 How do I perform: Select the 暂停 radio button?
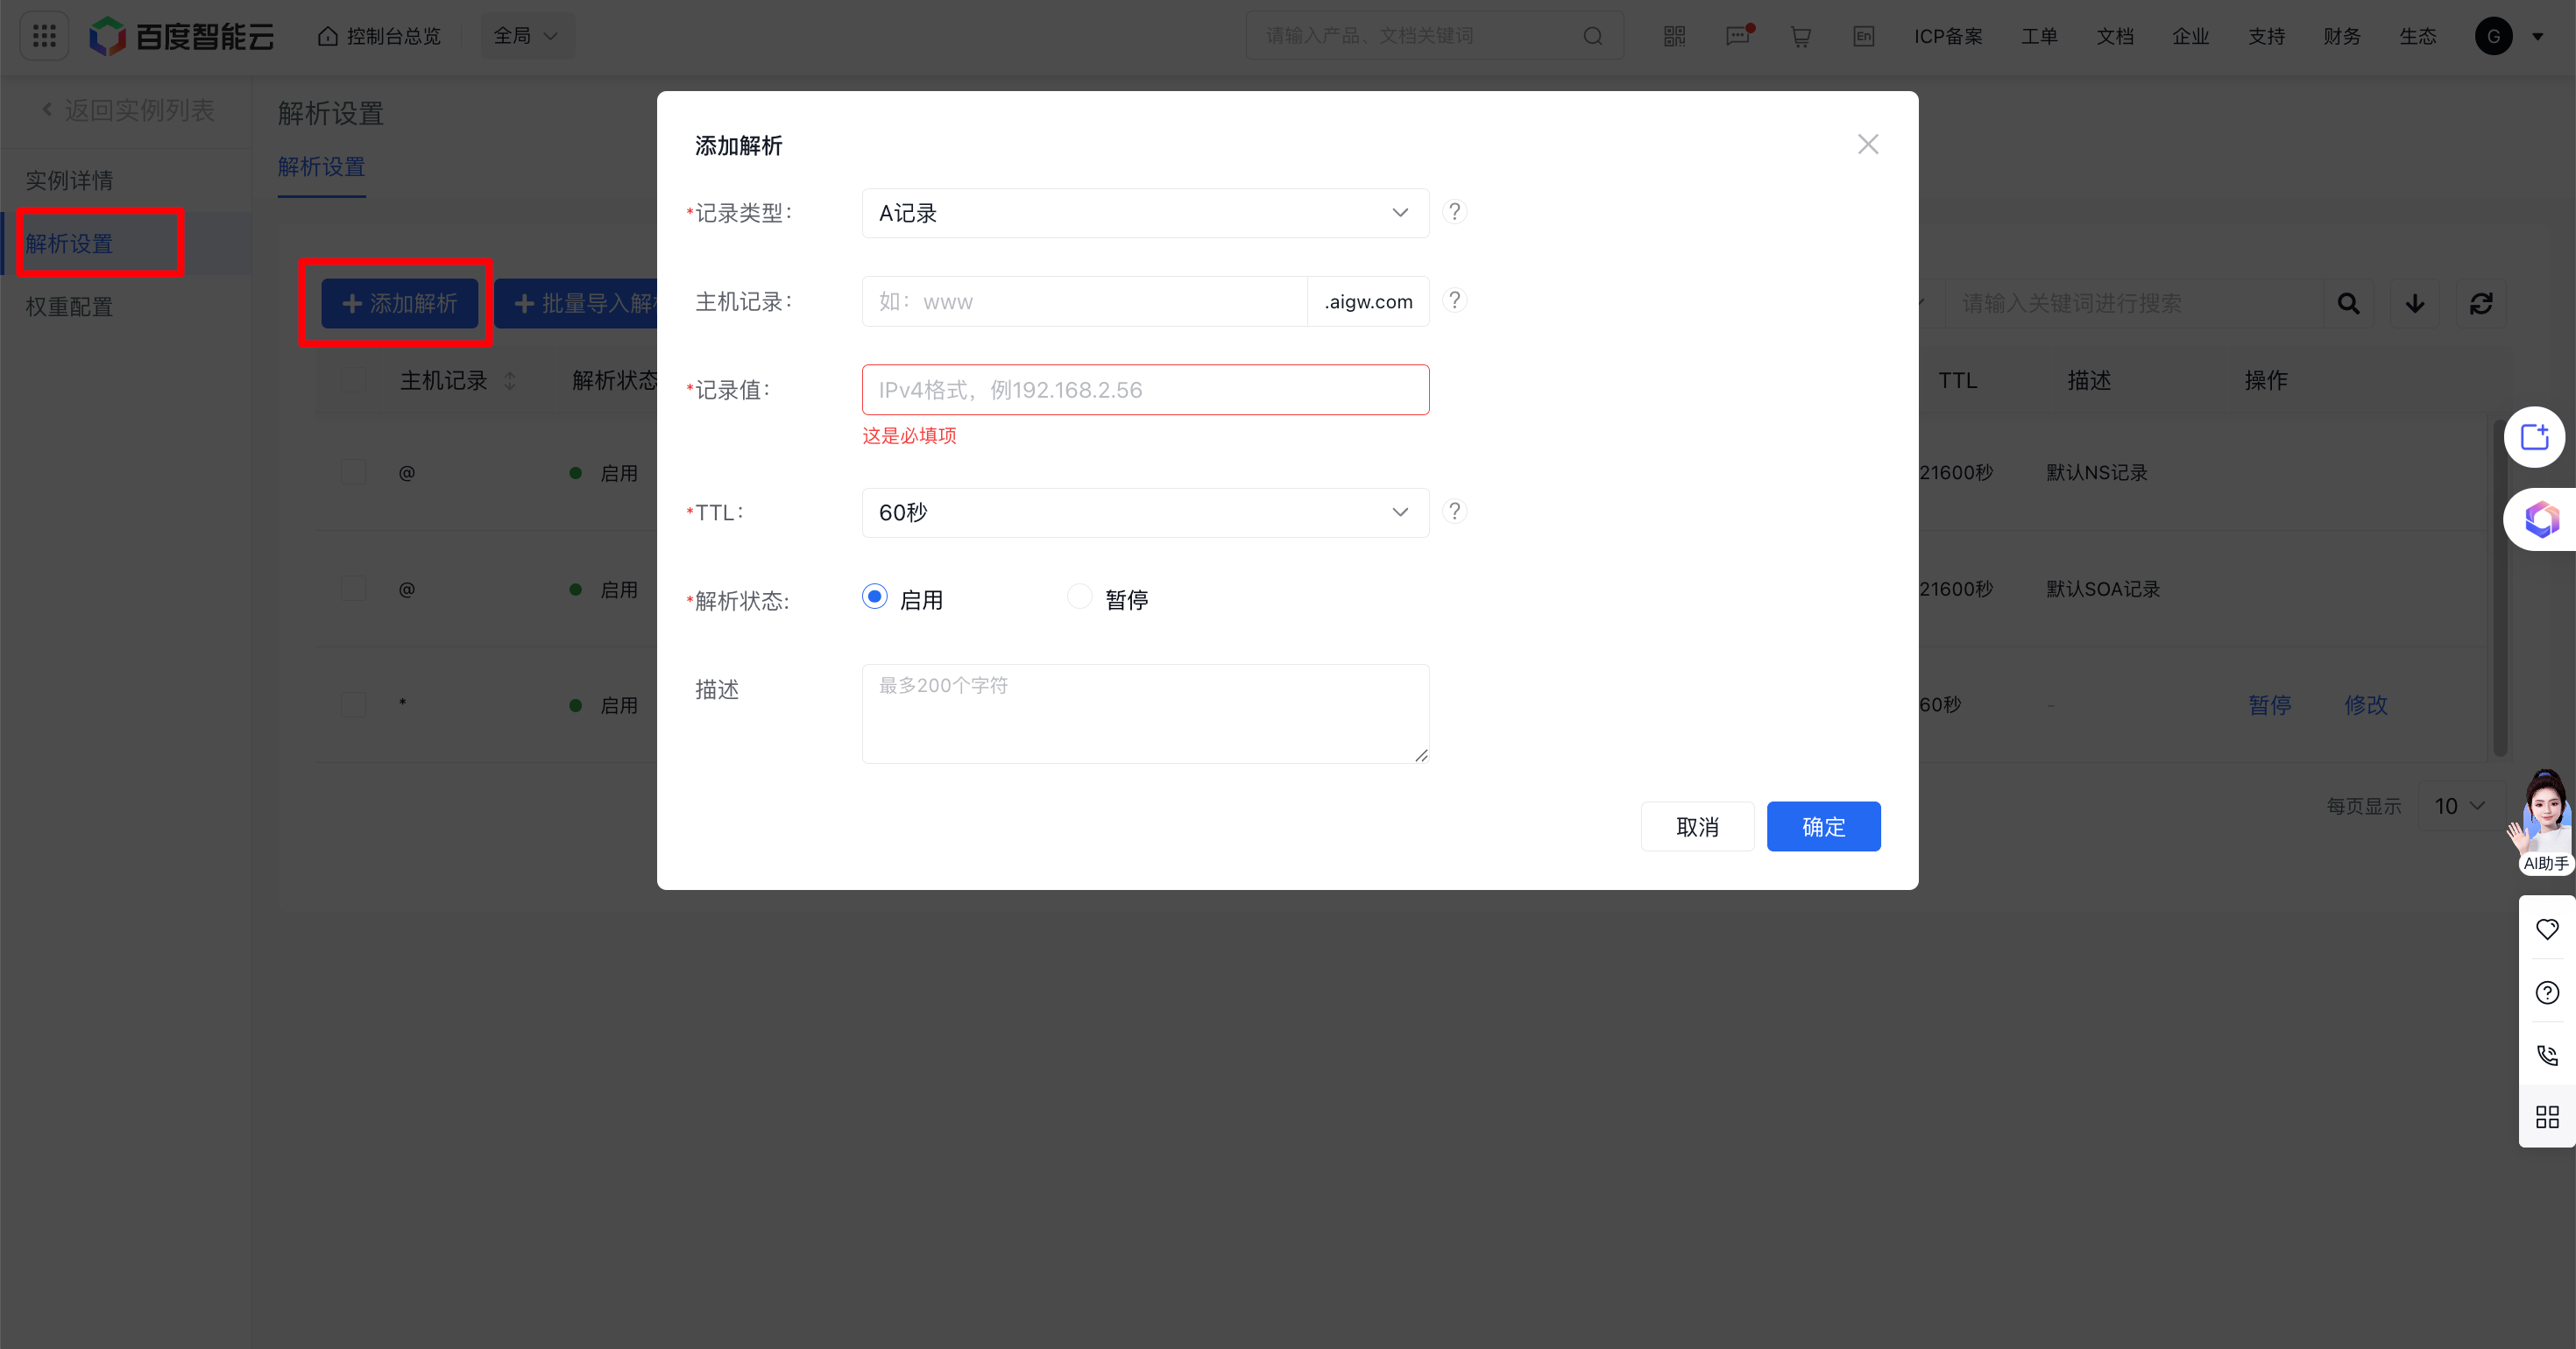[x=1079, y=597]
